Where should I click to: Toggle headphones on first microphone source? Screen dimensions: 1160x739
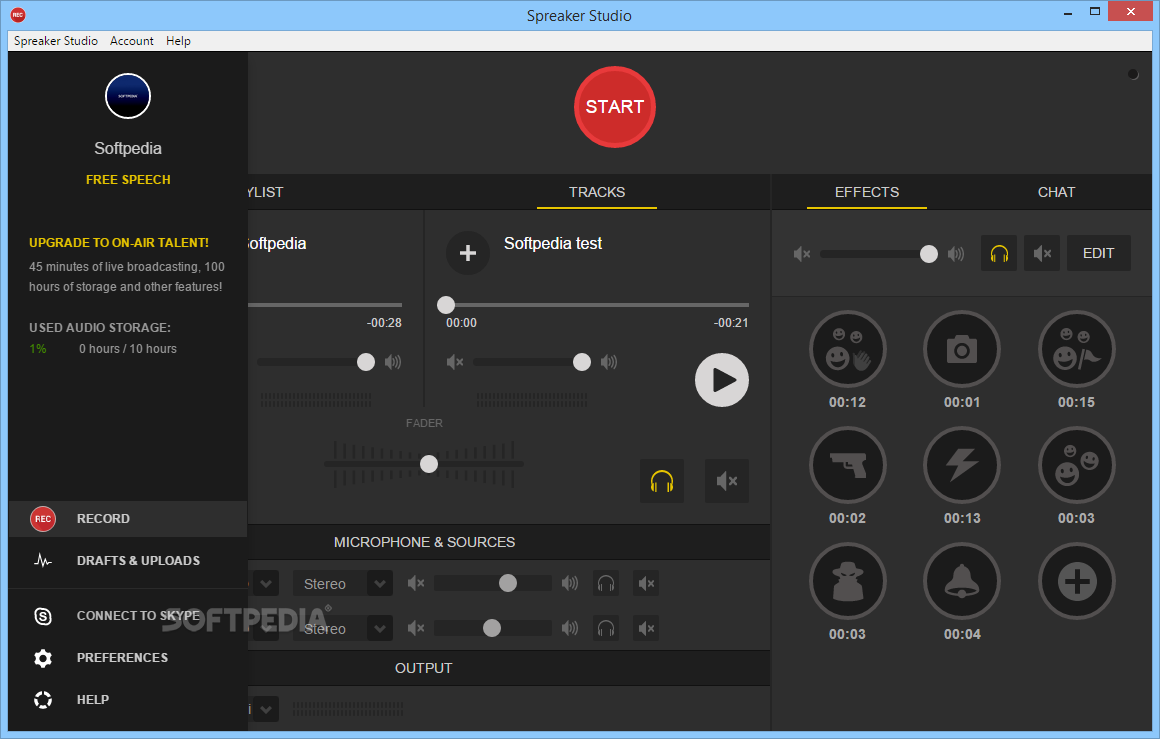pos(606,584)
